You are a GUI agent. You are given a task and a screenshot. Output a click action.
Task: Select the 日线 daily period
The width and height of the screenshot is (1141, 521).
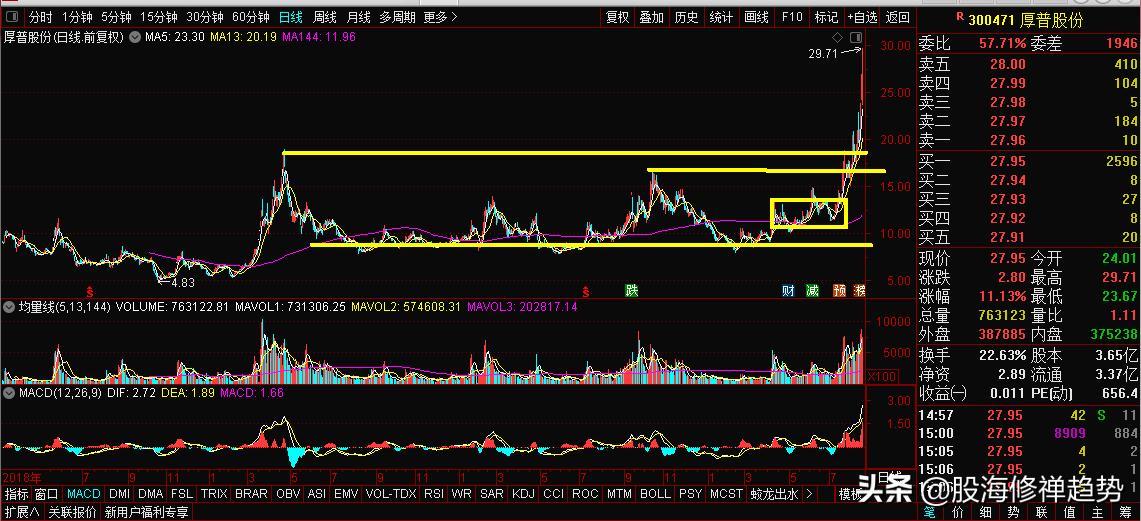tap(291, 17)
